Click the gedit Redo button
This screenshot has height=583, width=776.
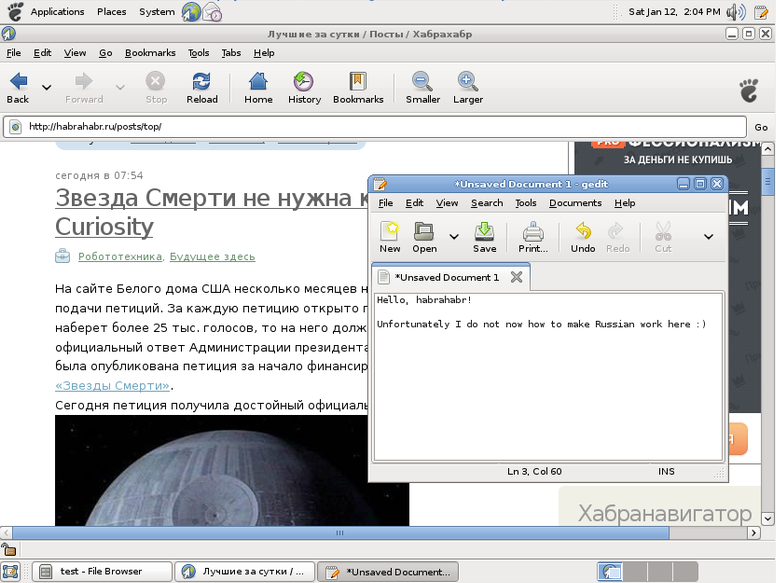(x=618, y=237)
